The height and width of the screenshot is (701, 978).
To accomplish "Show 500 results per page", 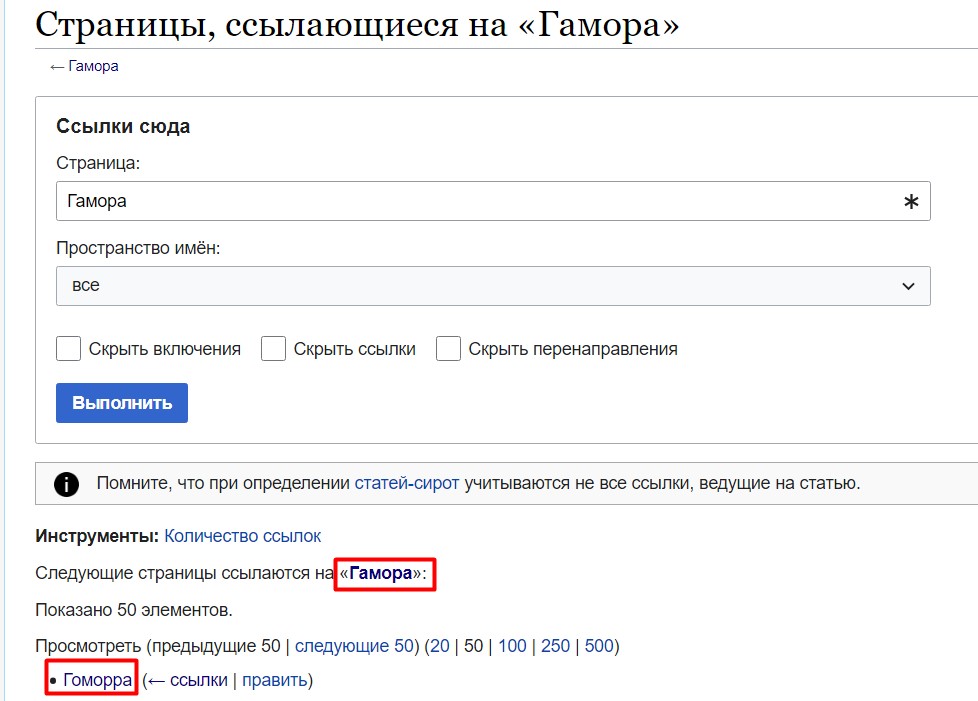I will pyautogui.click(x=599, y=645).
